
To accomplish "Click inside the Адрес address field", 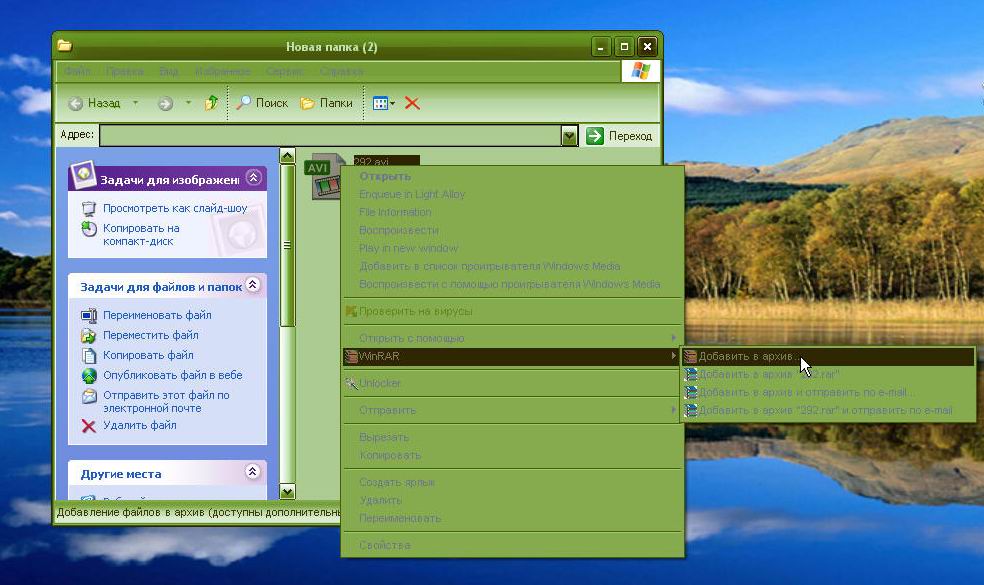I will point(330,136).
